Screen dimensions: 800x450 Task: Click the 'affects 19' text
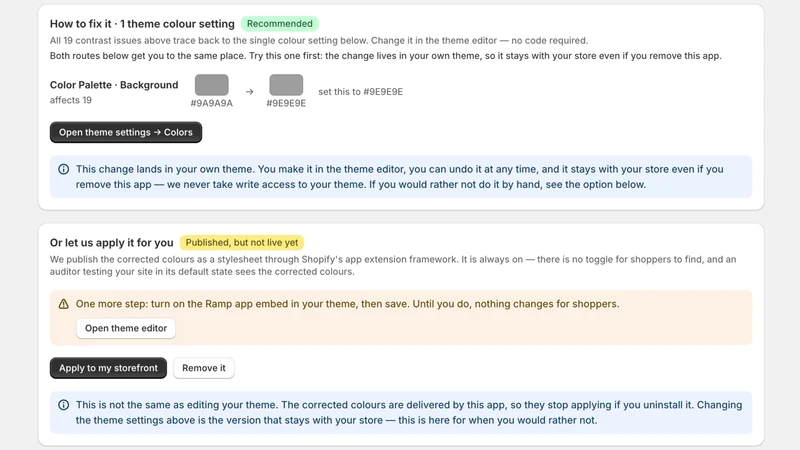coord(70,100)
